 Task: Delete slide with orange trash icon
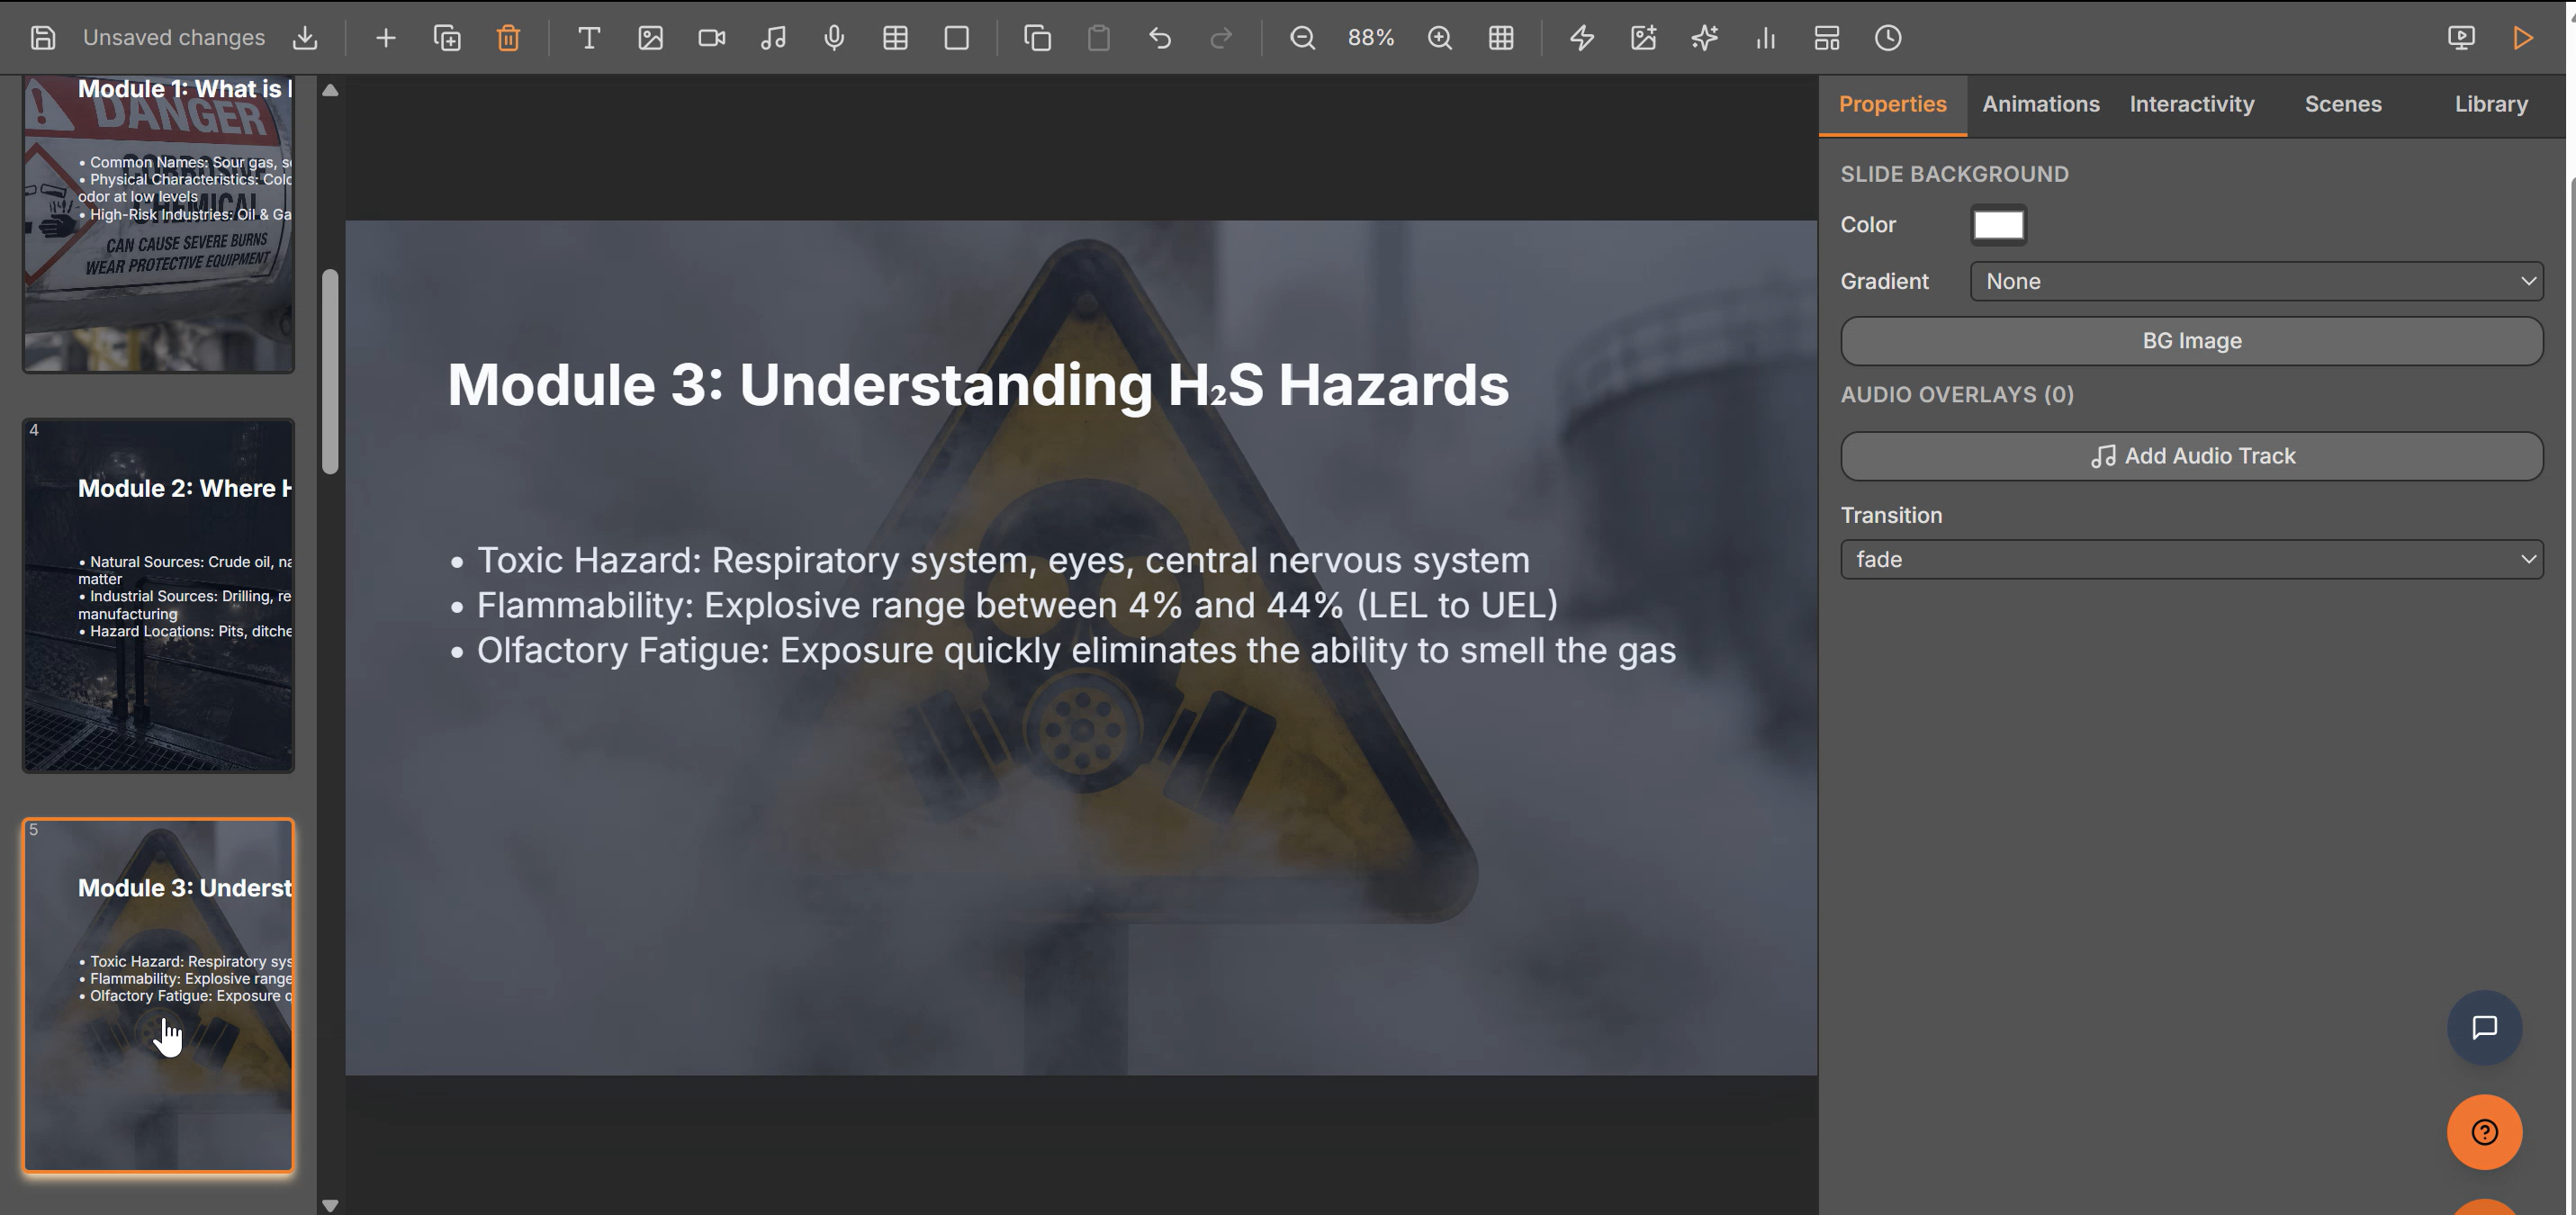(x=508, y=38)
